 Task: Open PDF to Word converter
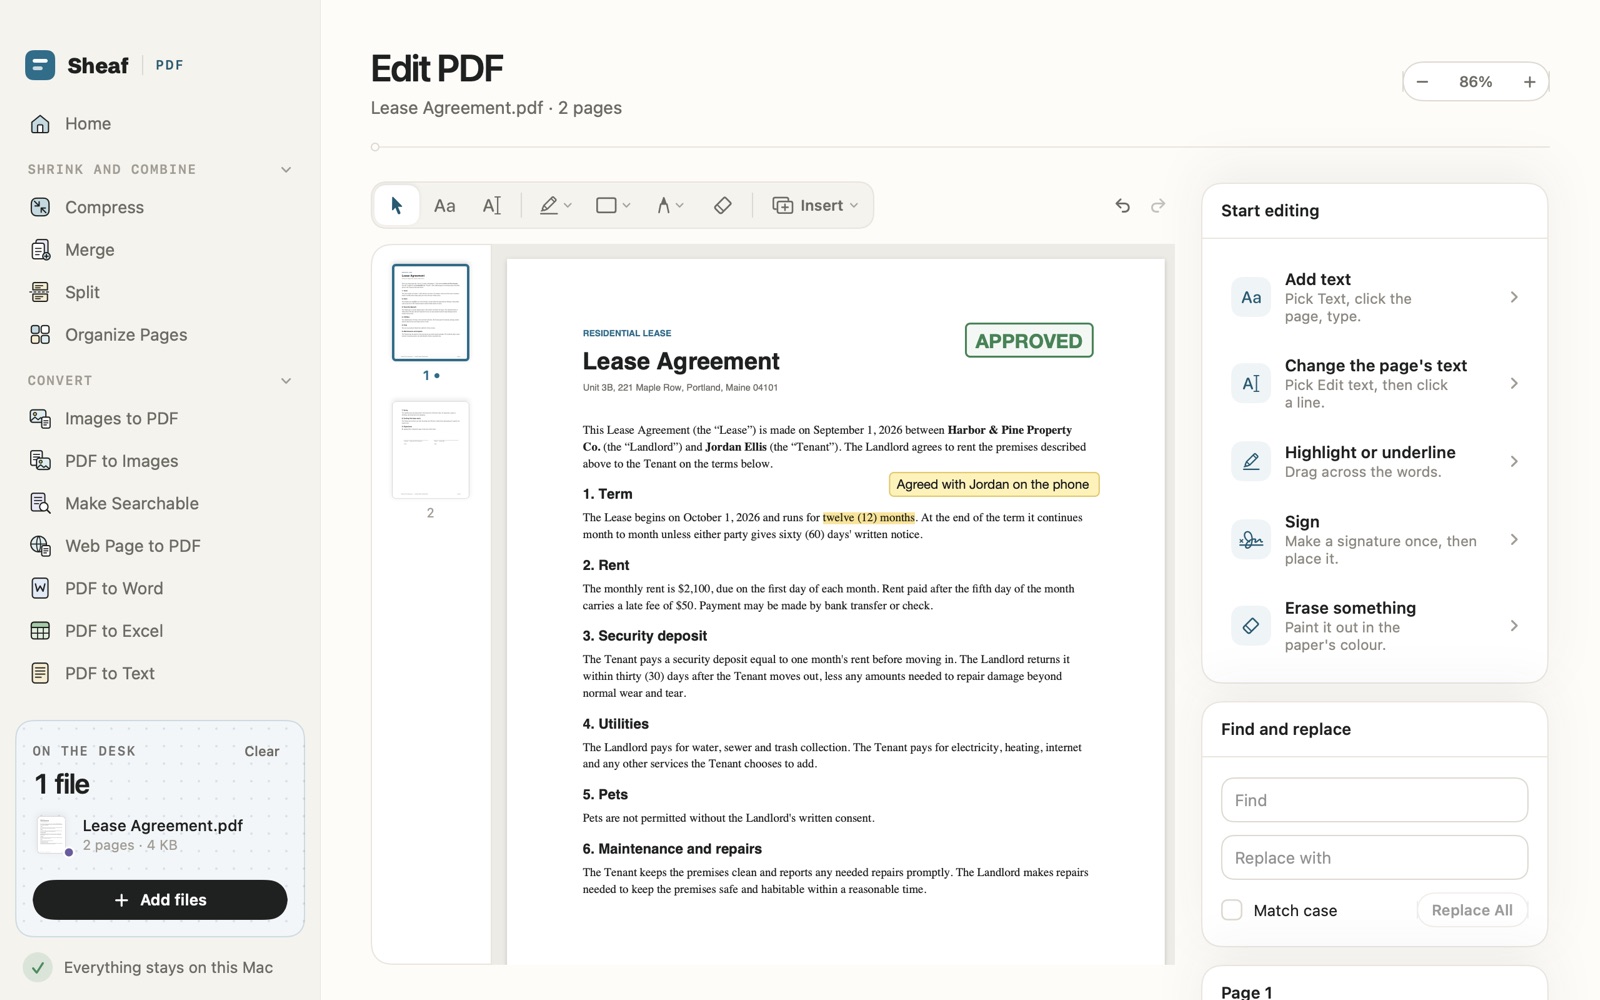[160, 588]
